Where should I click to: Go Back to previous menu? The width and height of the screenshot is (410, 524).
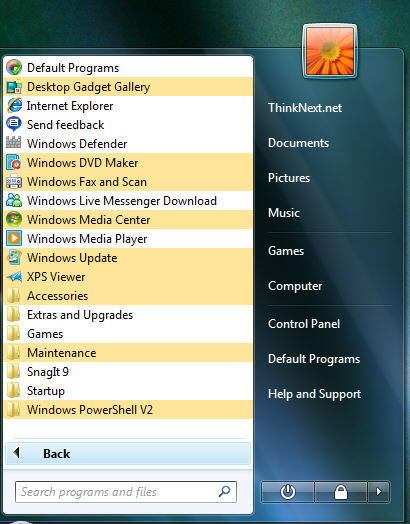[128, 453]
